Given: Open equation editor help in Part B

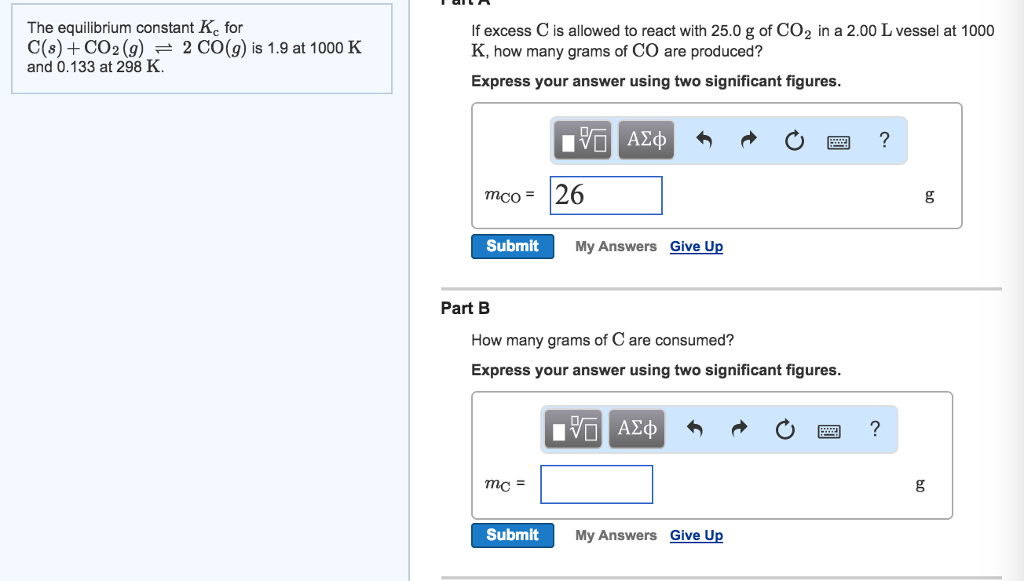Looking at the screenshot, I should click(x=874, y=428).
